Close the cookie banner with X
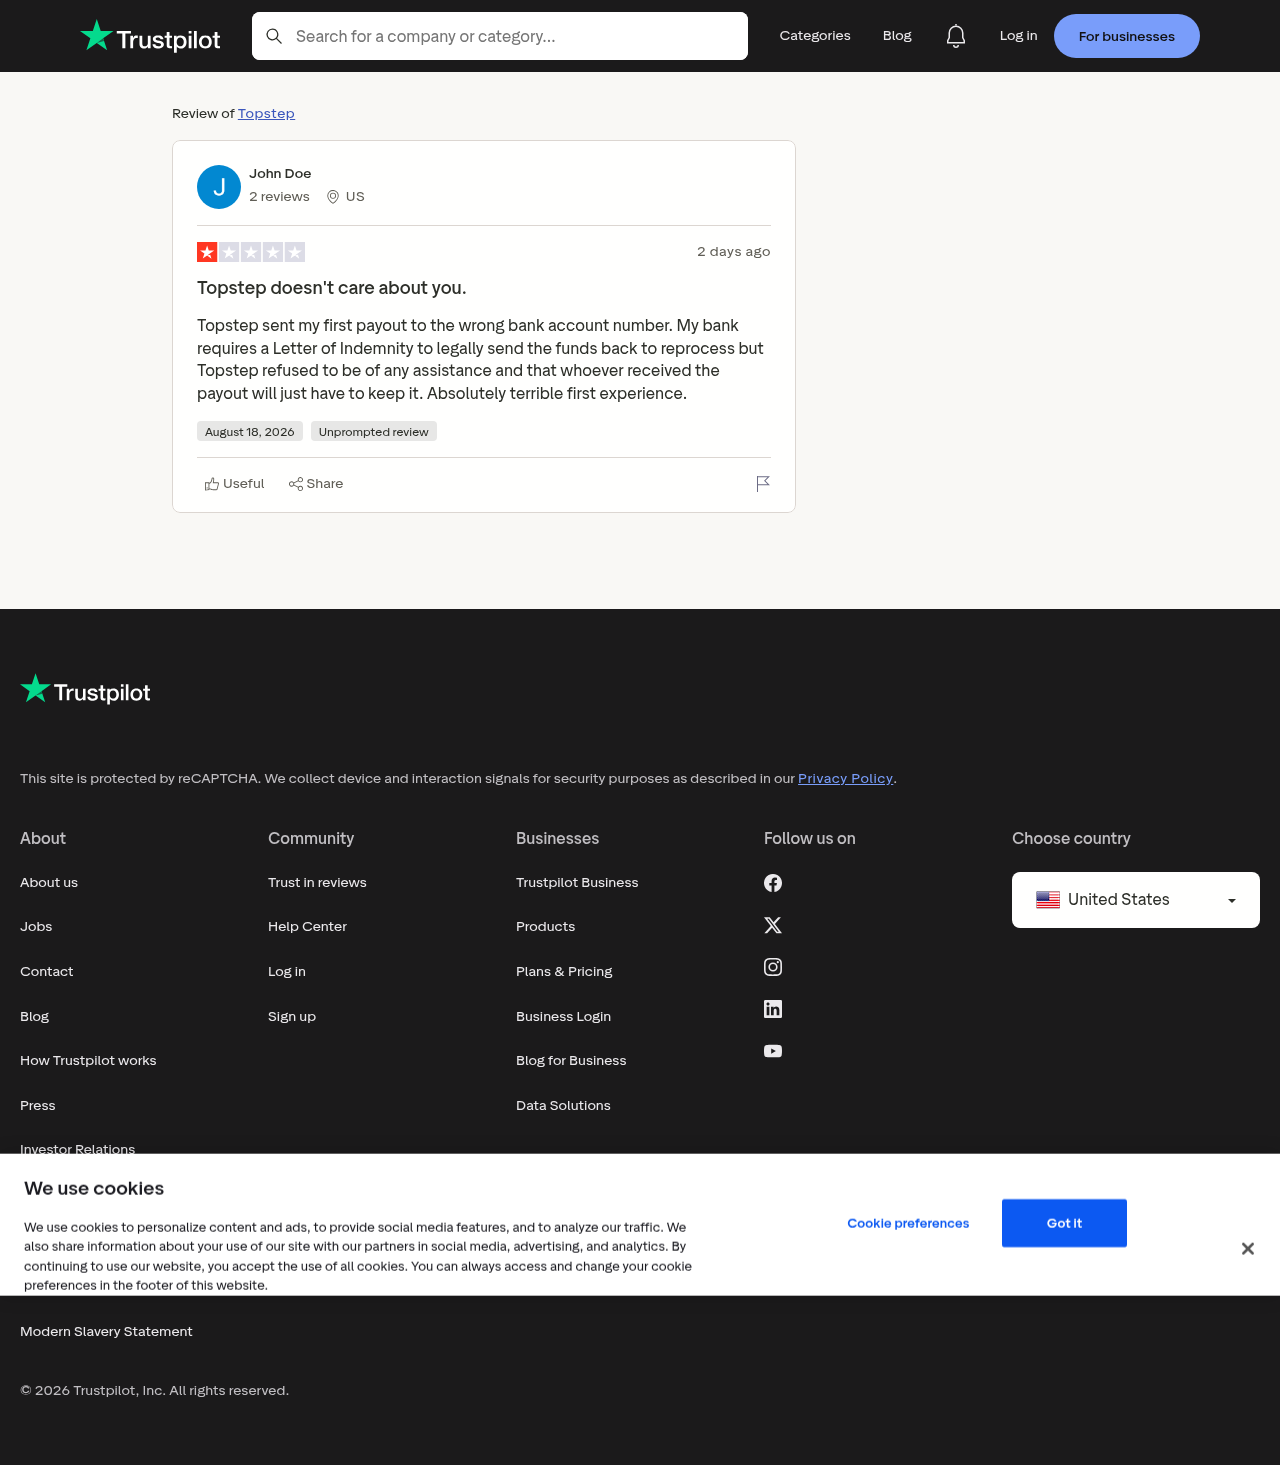The image size is (1280, 1465). click(1248, 1249)
